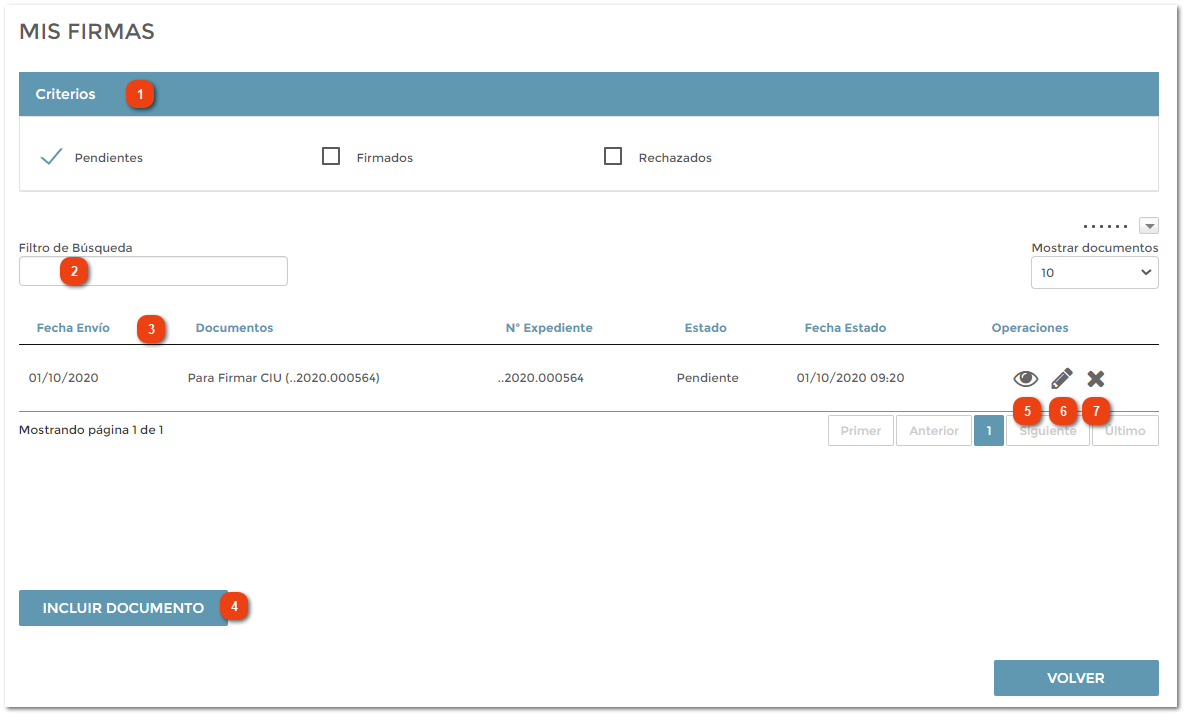Click the Siguiente pagination button
Viewport: 1186px width, 716px height.
coord(1047,431)
